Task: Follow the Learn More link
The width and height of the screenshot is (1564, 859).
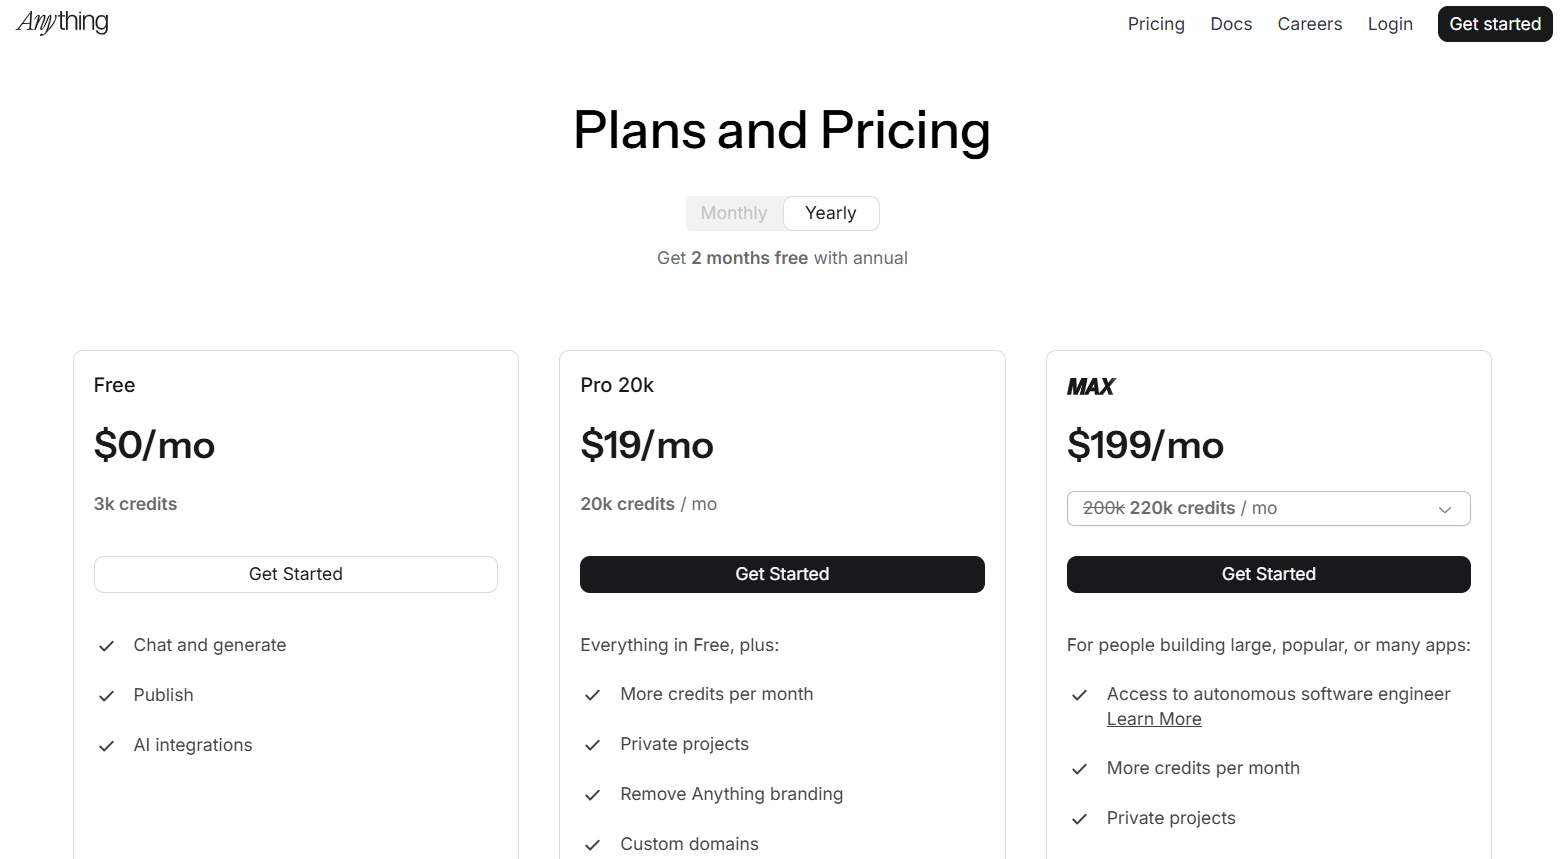Action: tap(1153, 719)
